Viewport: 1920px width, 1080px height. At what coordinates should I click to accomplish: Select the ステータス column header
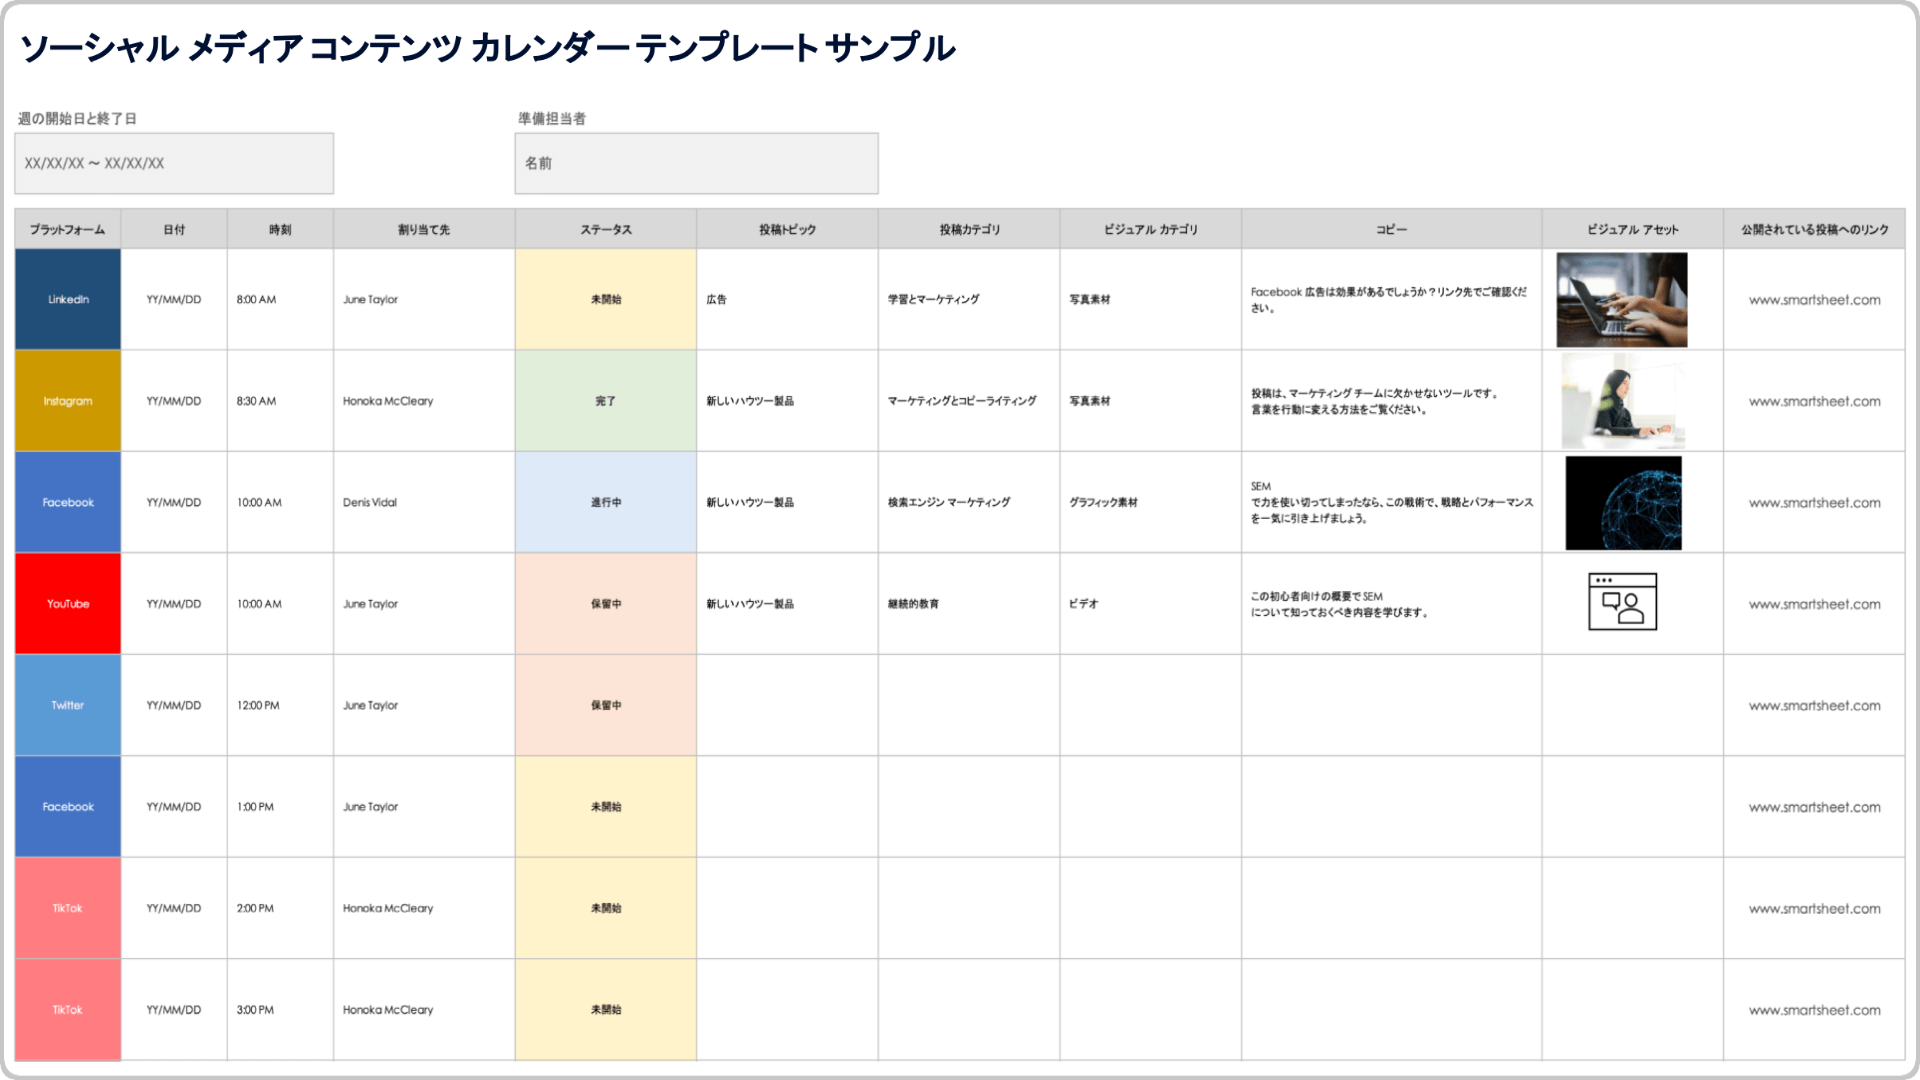(606, 229)
